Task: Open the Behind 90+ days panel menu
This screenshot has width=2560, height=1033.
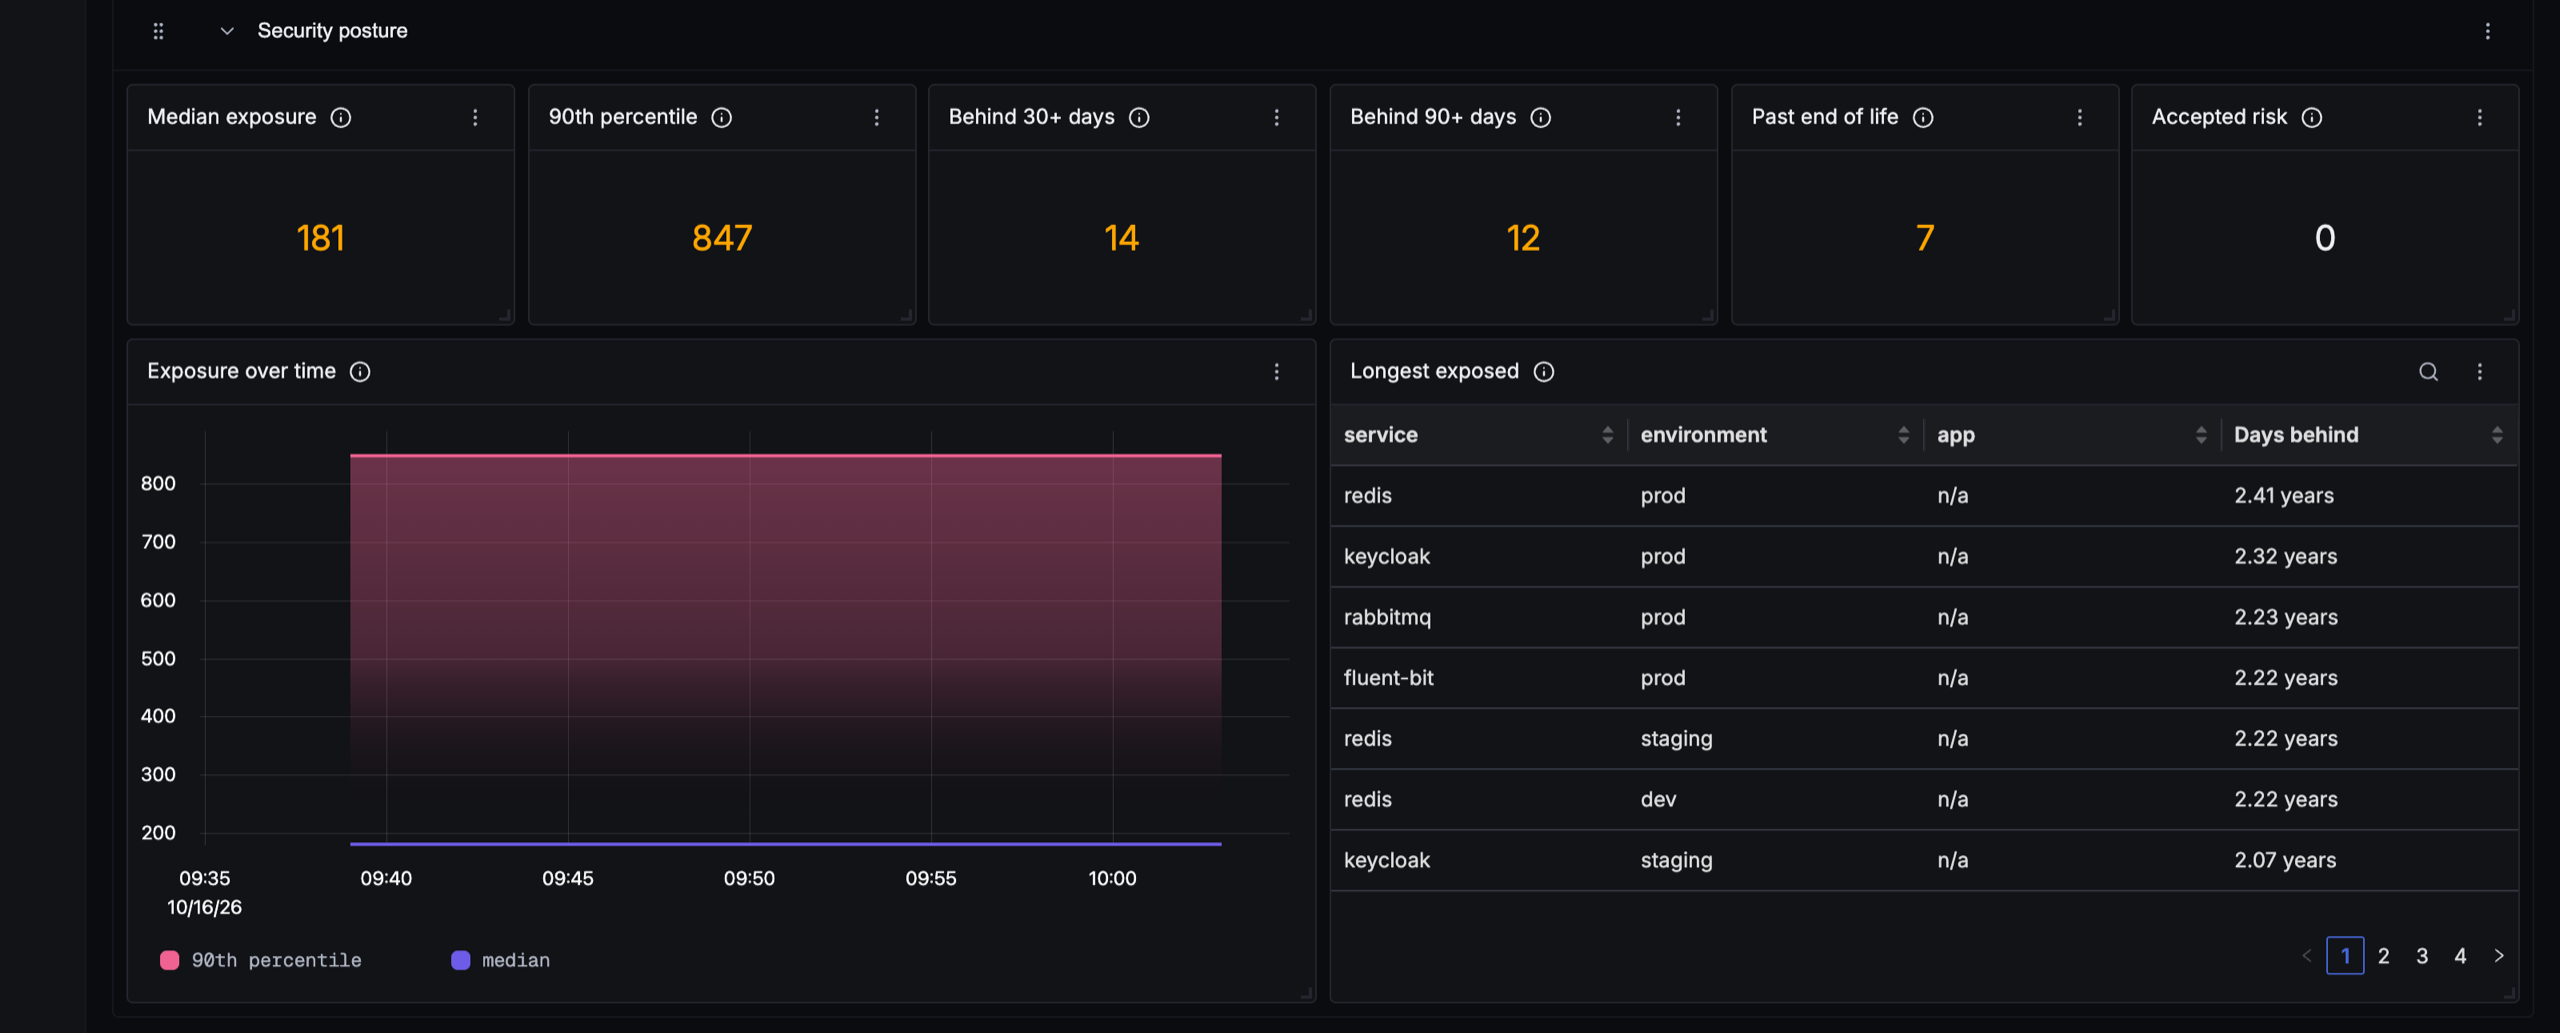Action: (1678, 117)
